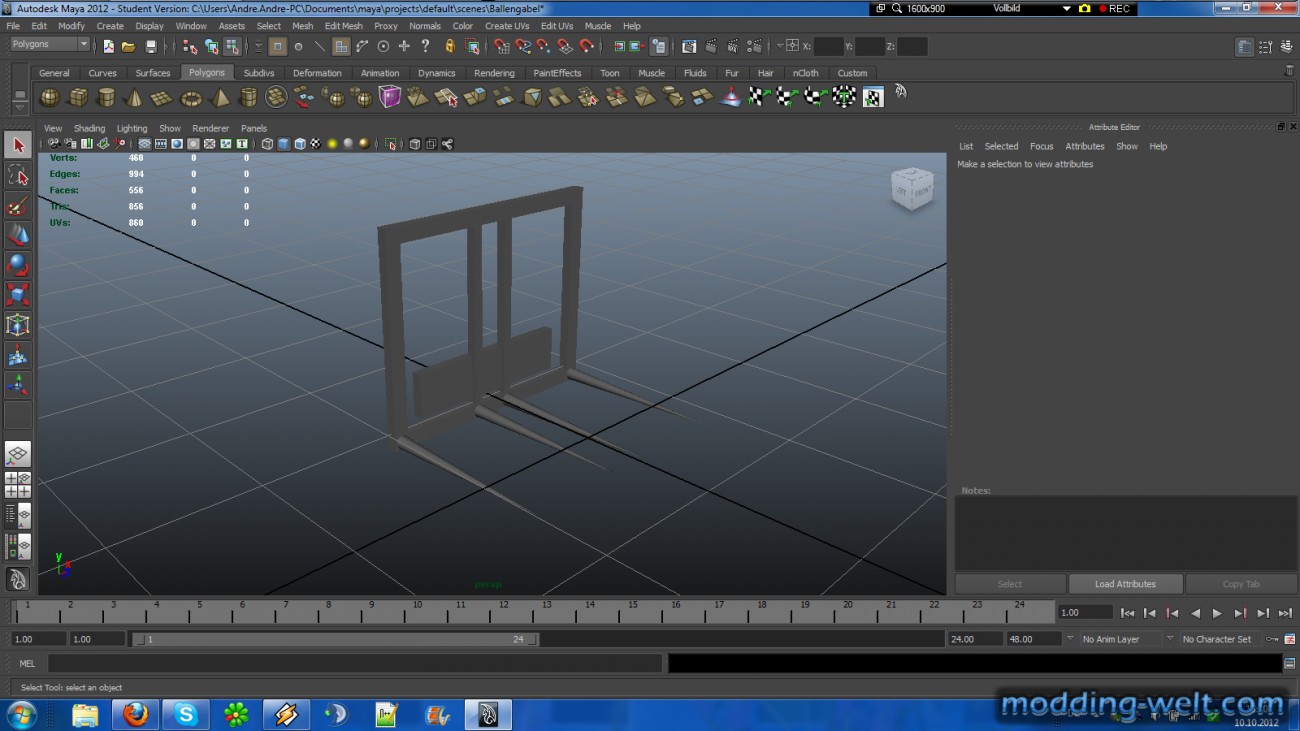Create a polygon cube from the shelf
The image size is (1300, 731).
coord(77,97)
